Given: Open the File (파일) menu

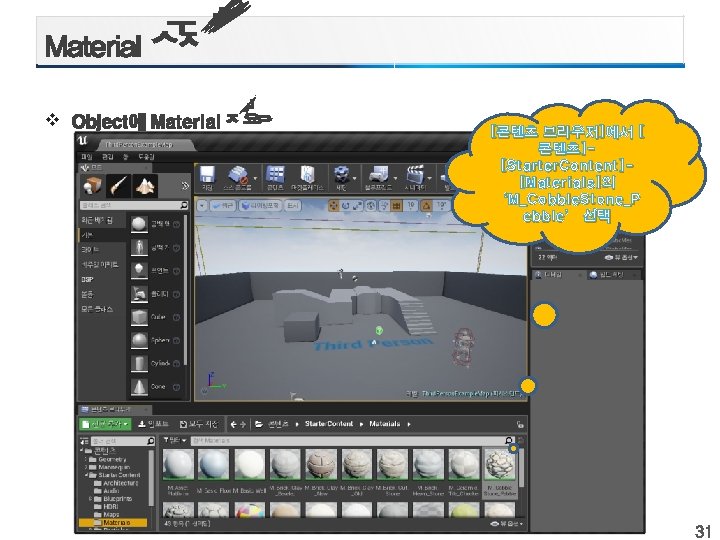Looking at the screenshot, I should tap(87, 157).
